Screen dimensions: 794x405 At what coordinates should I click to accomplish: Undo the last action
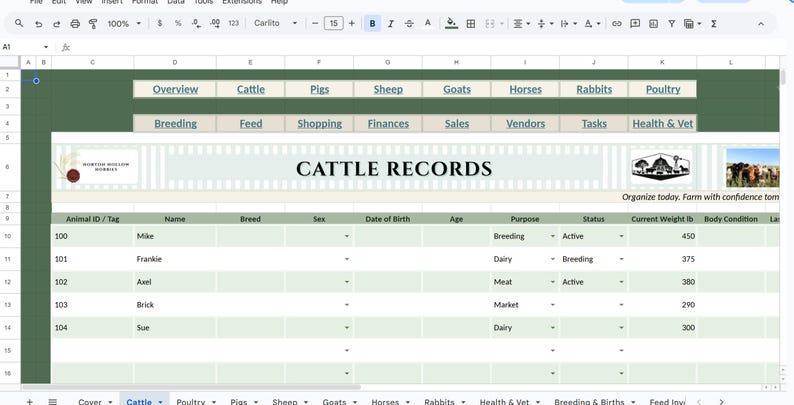click(38, 23)
